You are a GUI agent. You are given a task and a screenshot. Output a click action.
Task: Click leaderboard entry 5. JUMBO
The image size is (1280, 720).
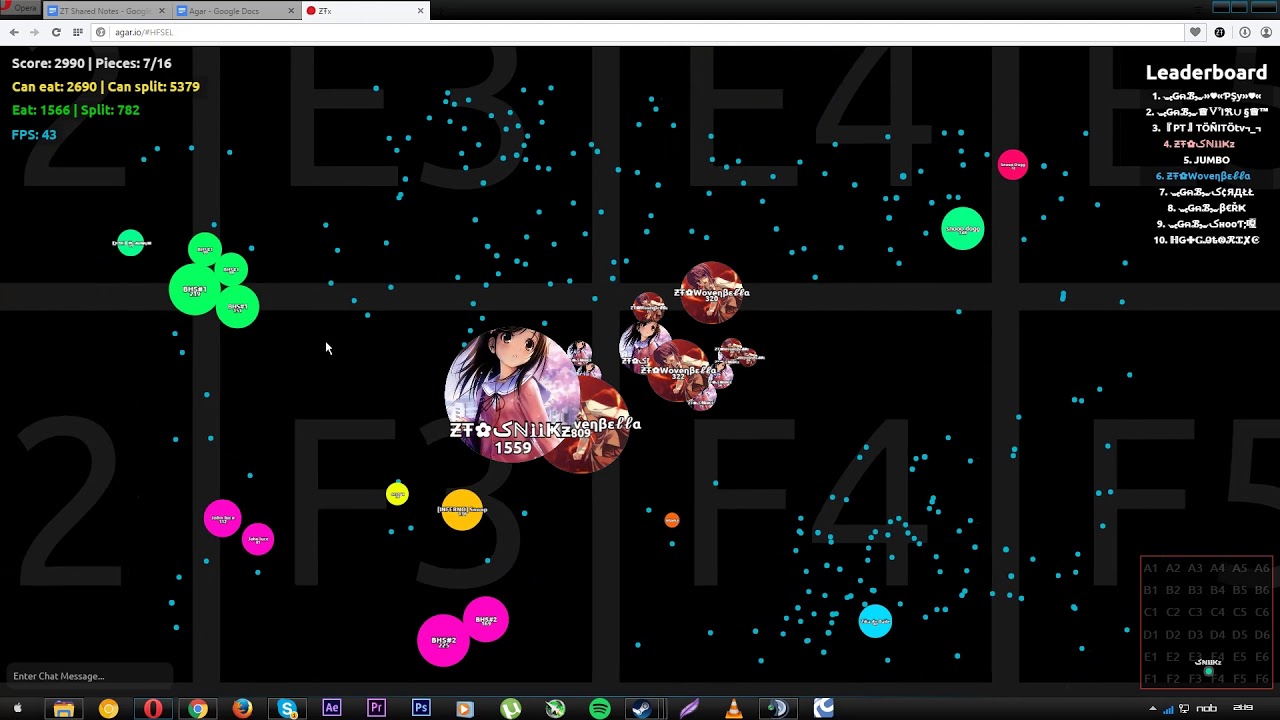coord(1206,160)
